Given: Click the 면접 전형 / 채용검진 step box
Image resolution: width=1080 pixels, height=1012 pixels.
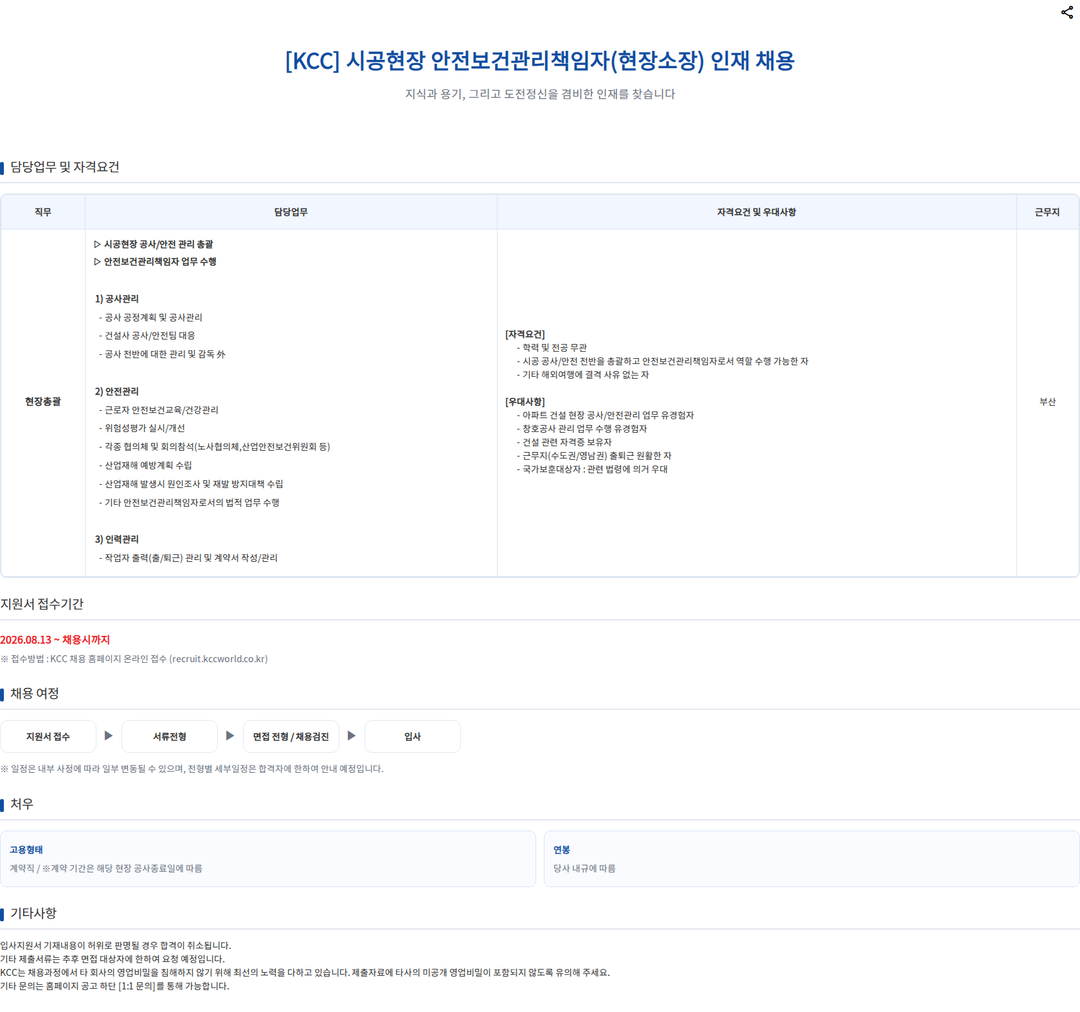Looking at the screenshot, I should [x=291, y=736].
